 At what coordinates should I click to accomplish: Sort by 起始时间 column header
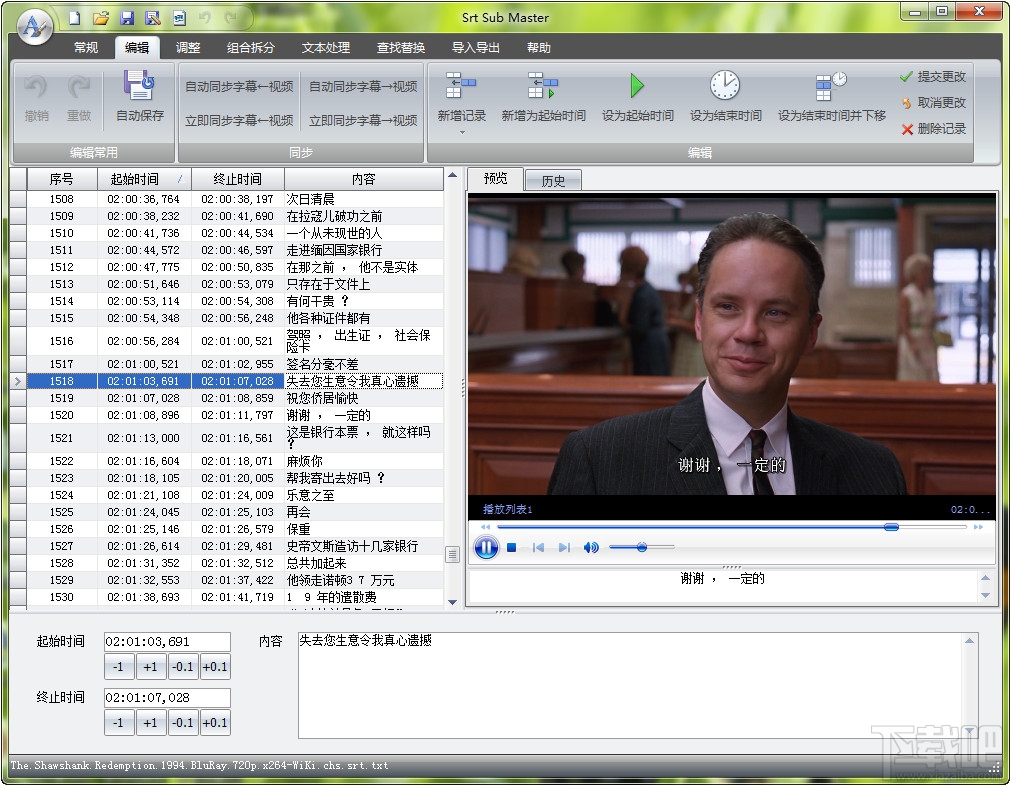[144, 179]
